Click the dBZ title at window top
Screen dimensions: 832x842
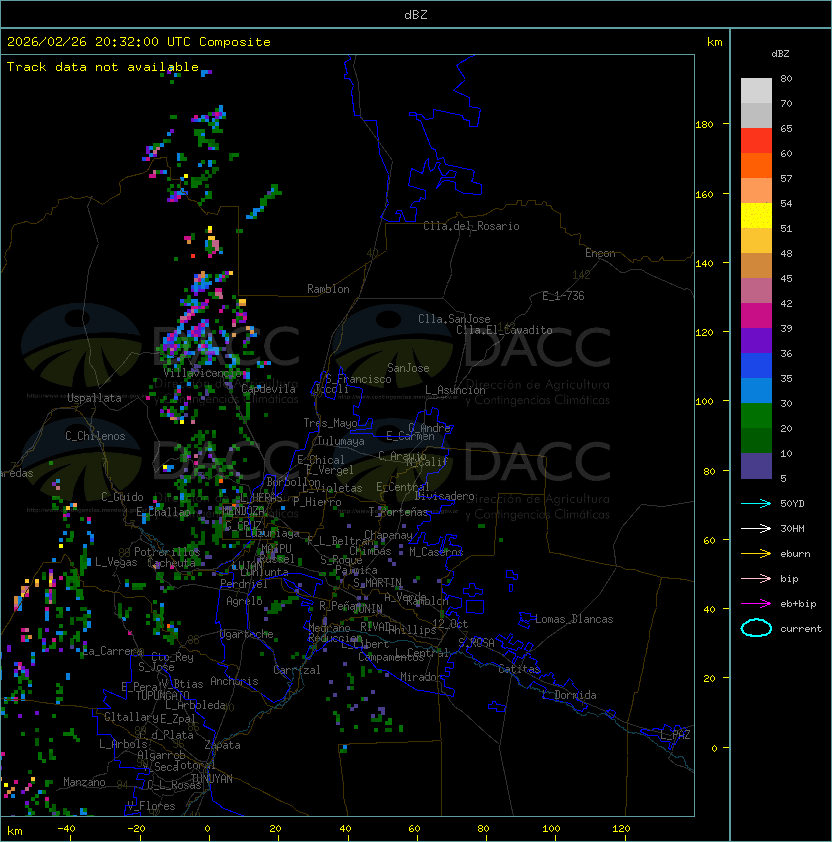416,14
